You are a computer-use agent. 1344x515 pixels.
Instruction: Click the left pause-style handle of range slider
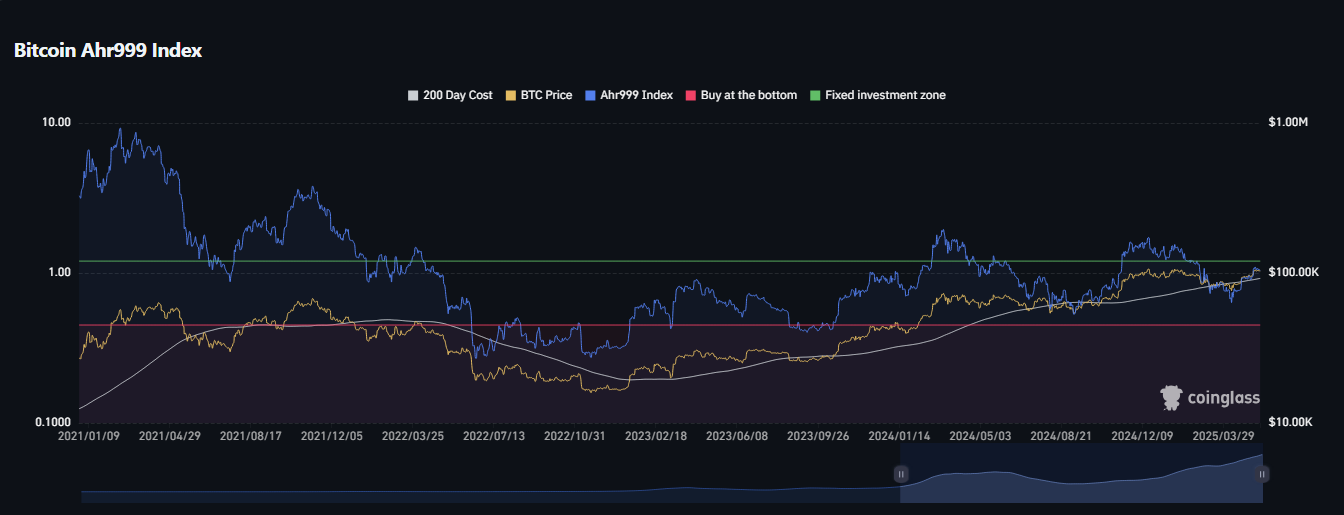(901, 474)
